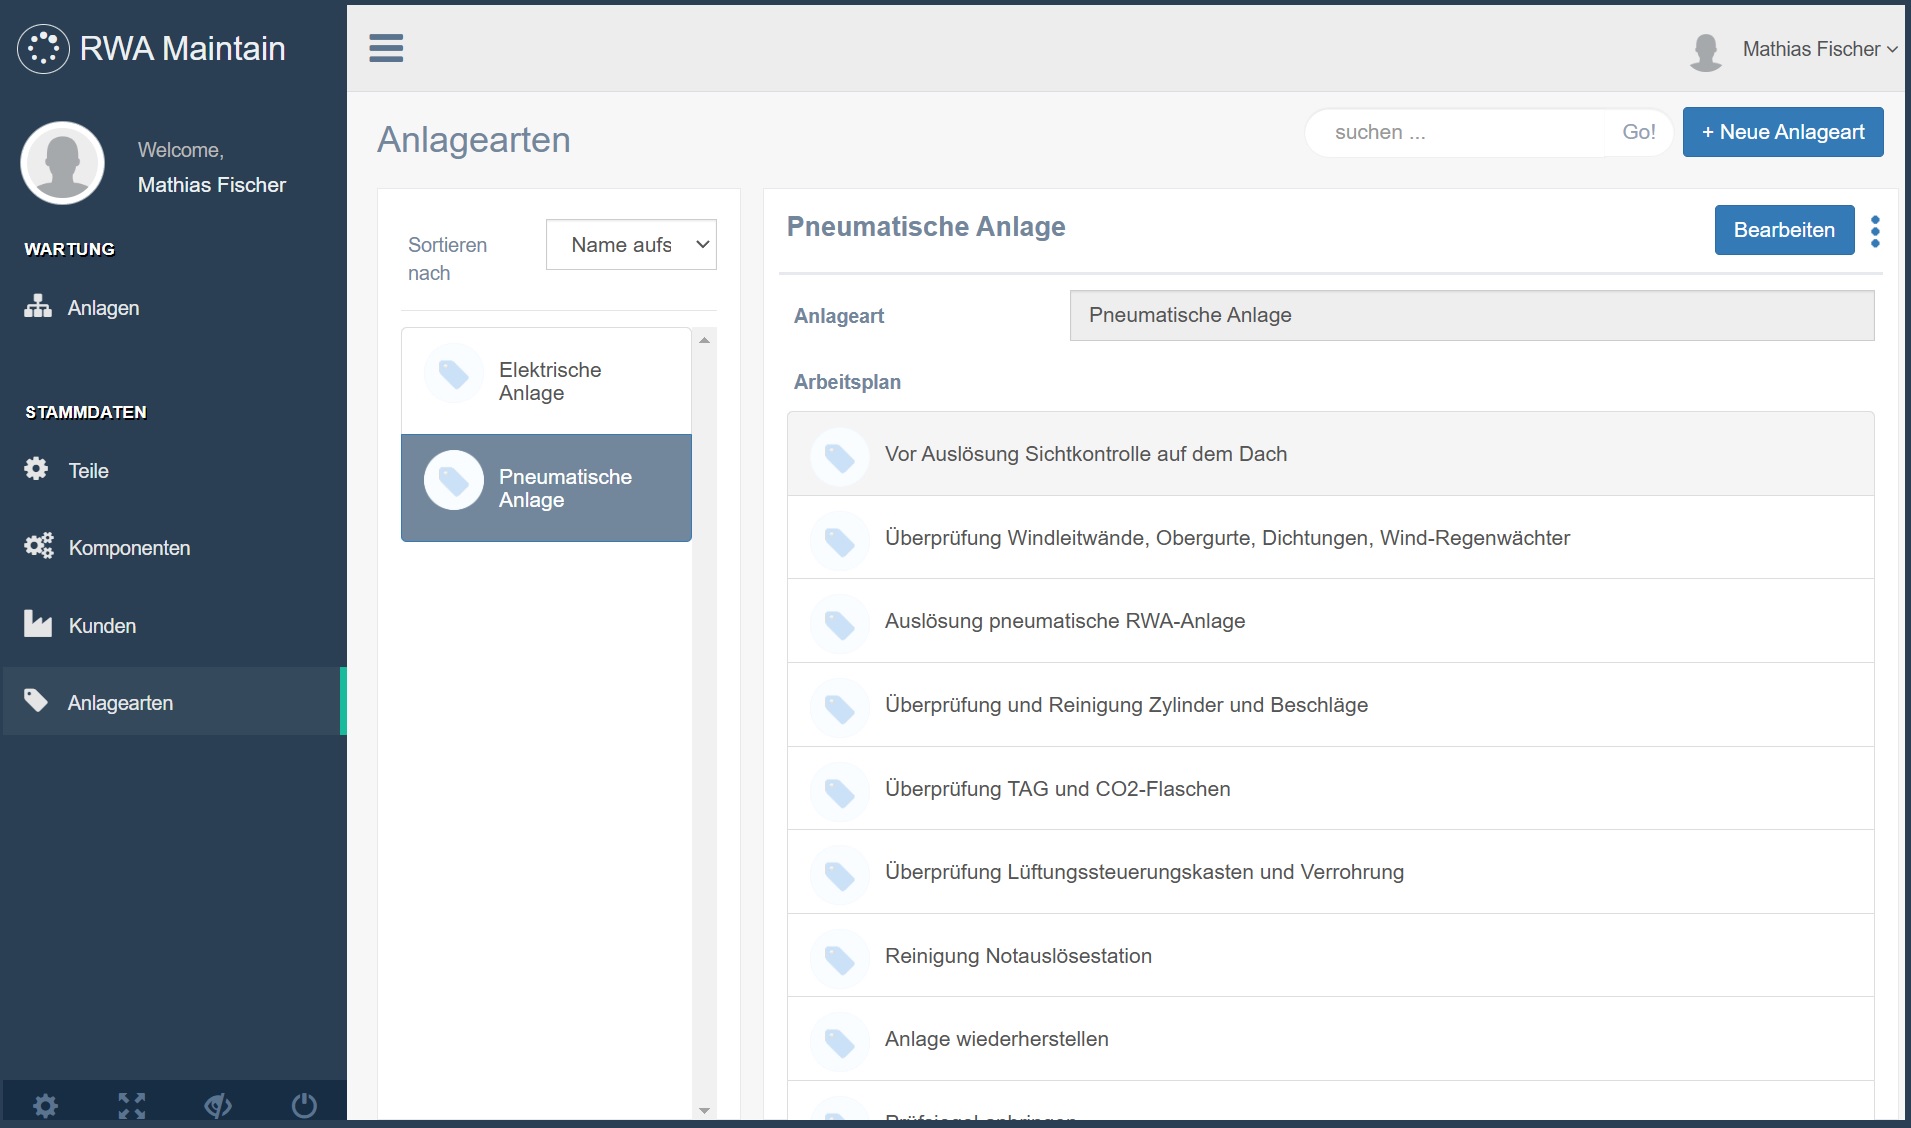1911x1128 pixels.
Task: Click the Go! search button
Action: 1638,132
